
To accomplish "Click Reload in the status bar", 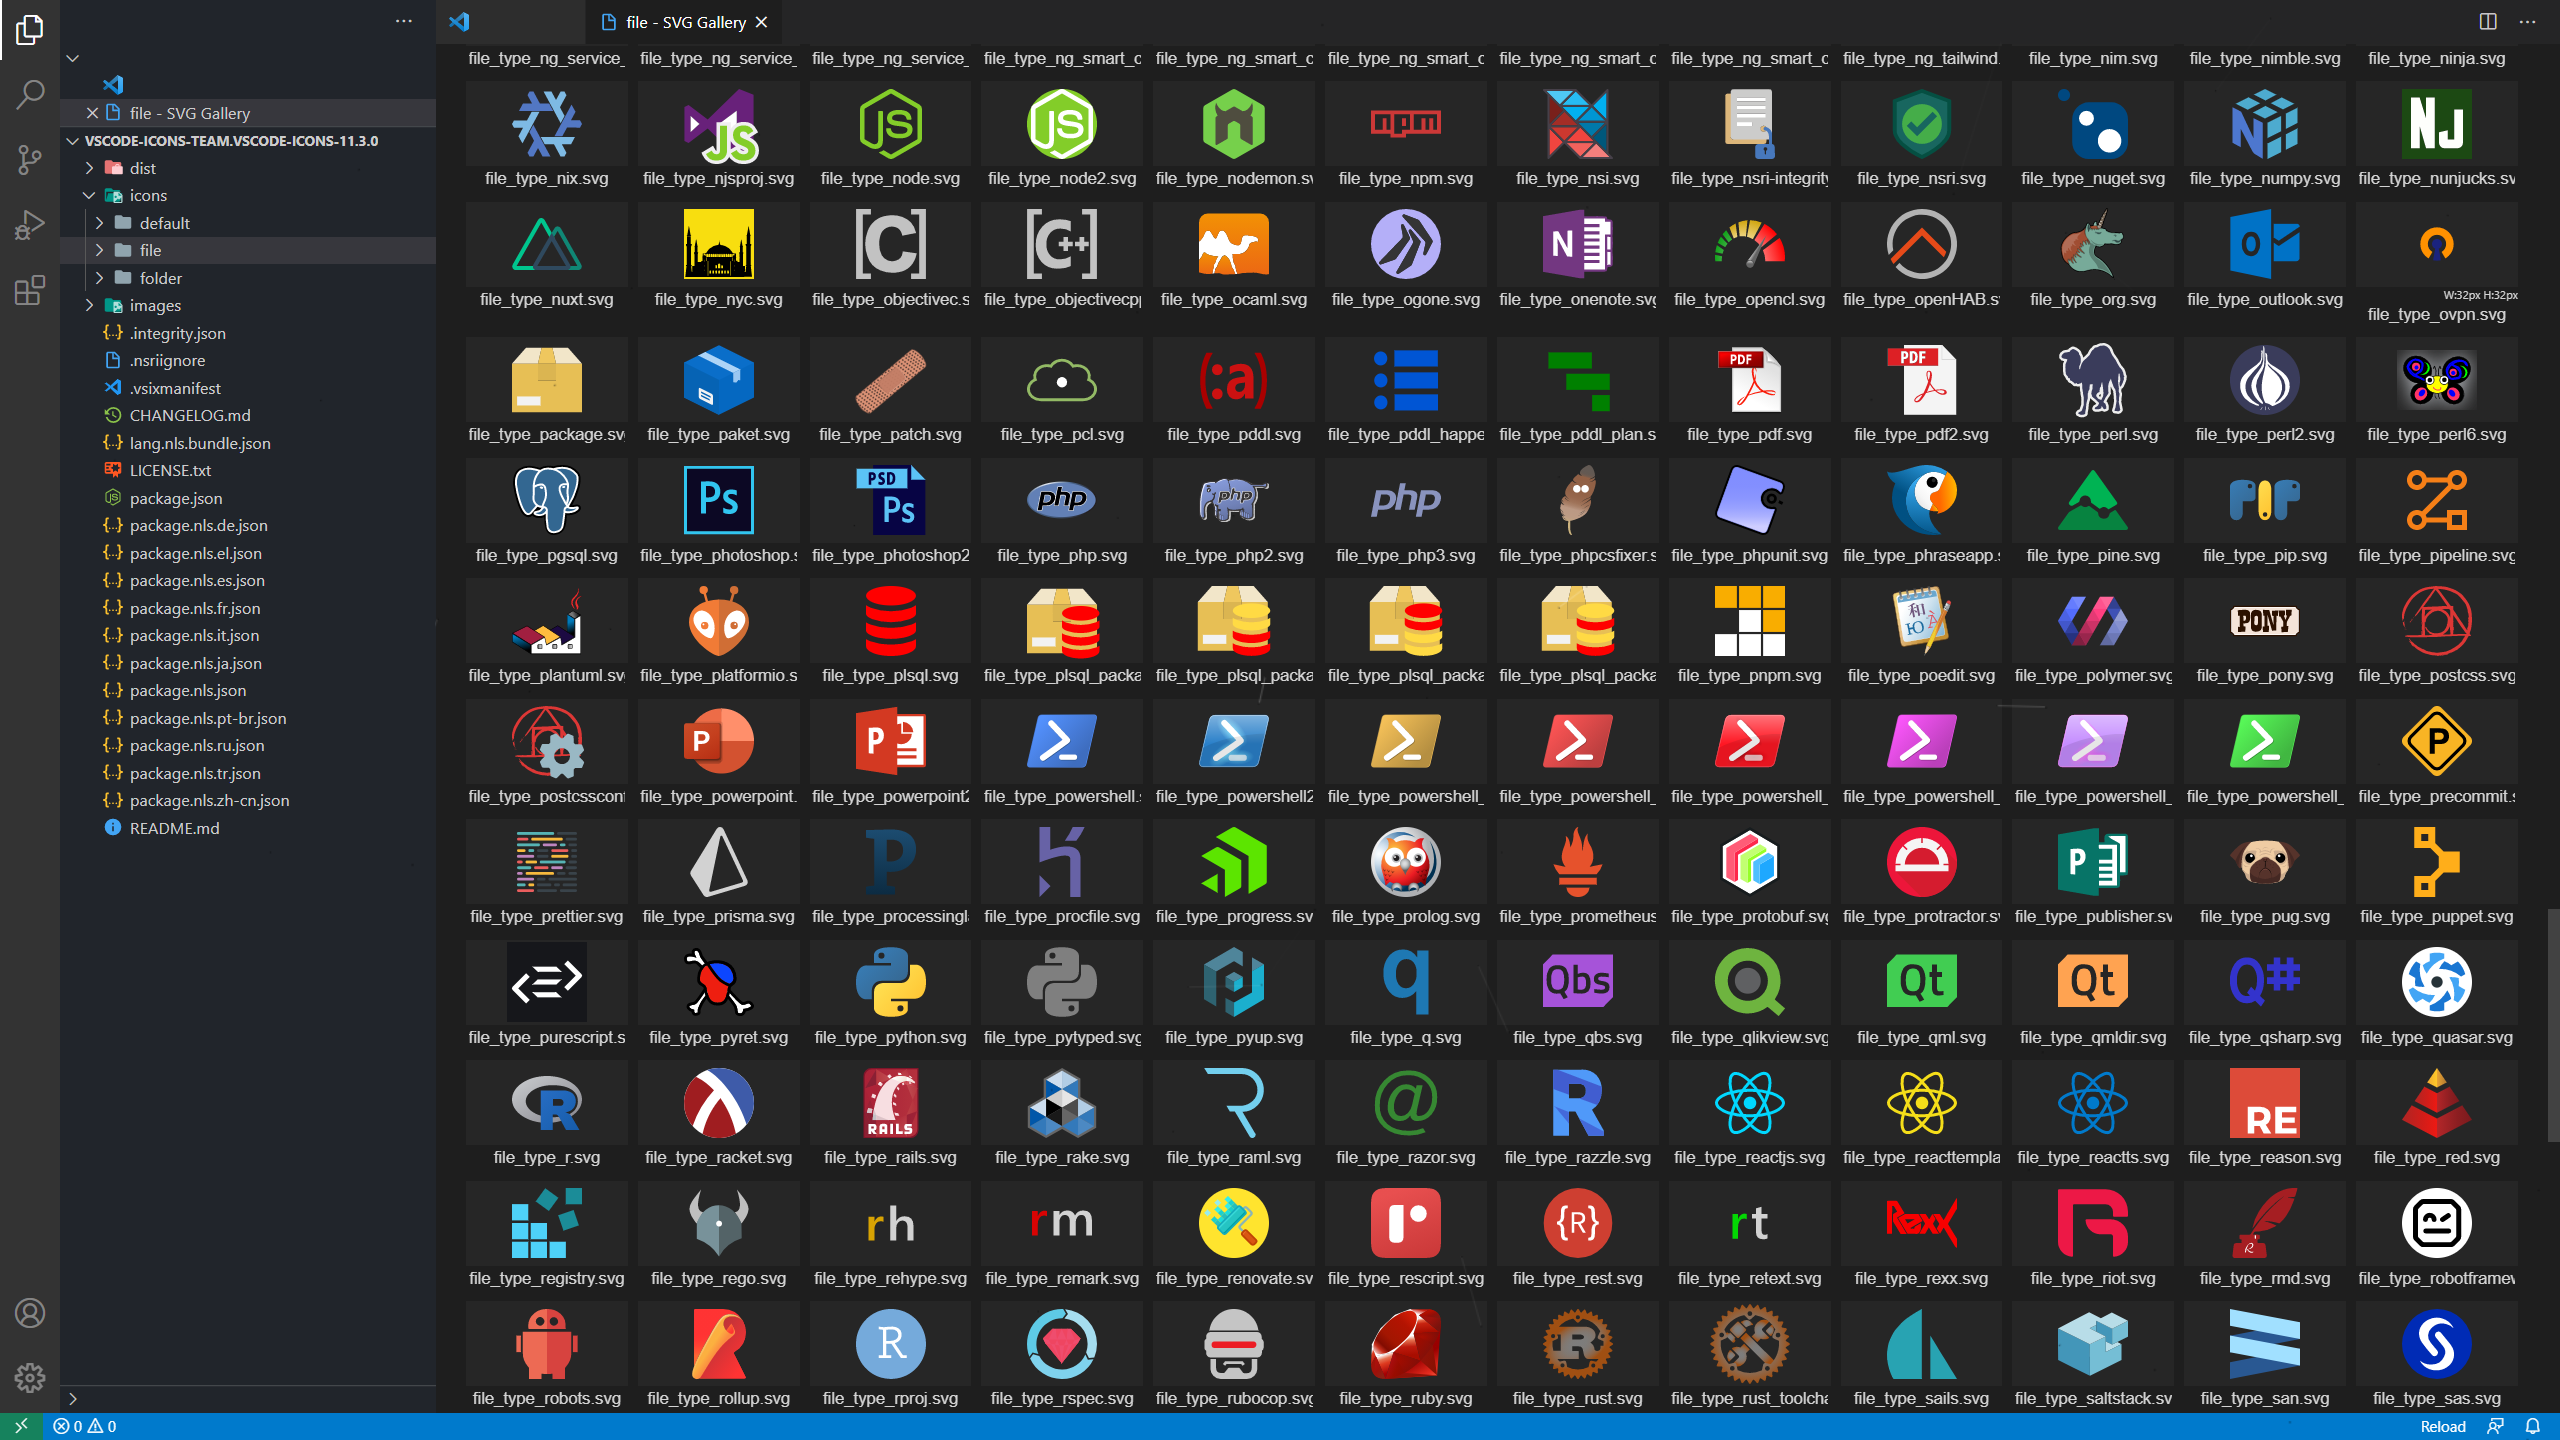I will point(2442,1426).
